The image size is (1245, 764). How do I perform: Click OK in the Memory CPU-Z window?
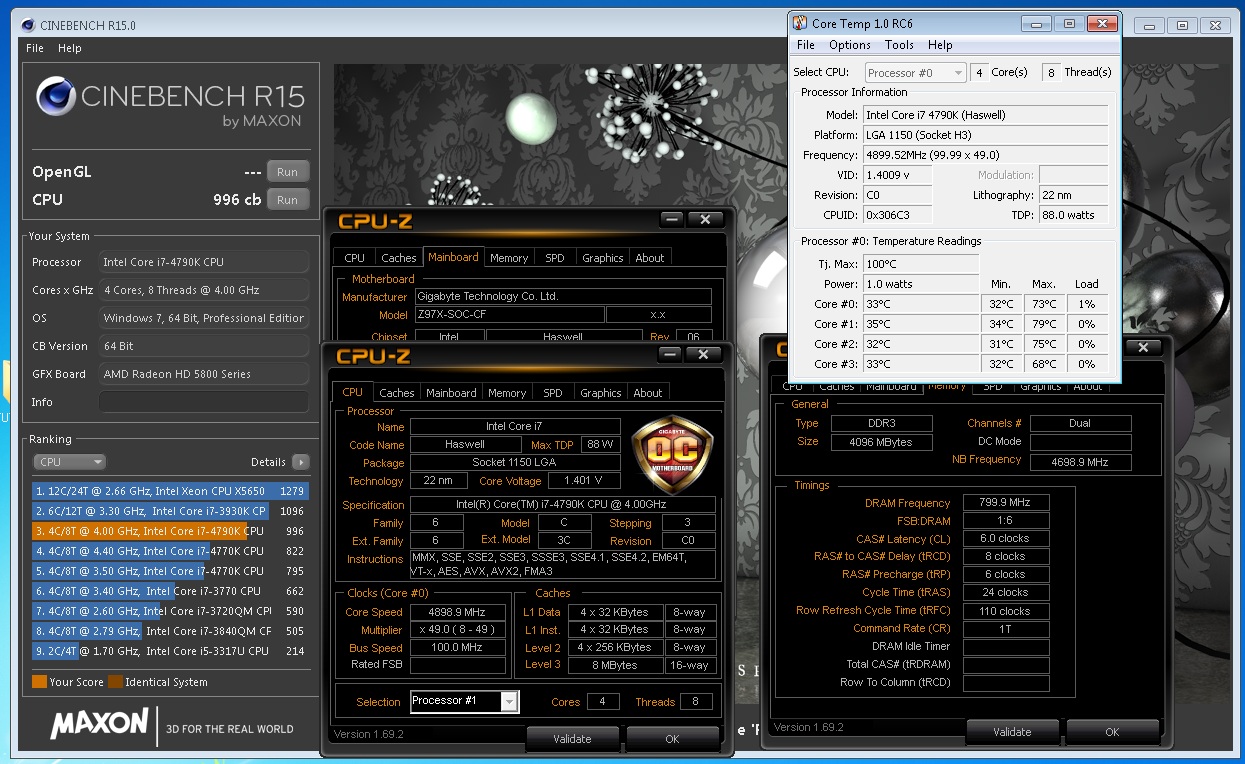[x=1112, y=732]
